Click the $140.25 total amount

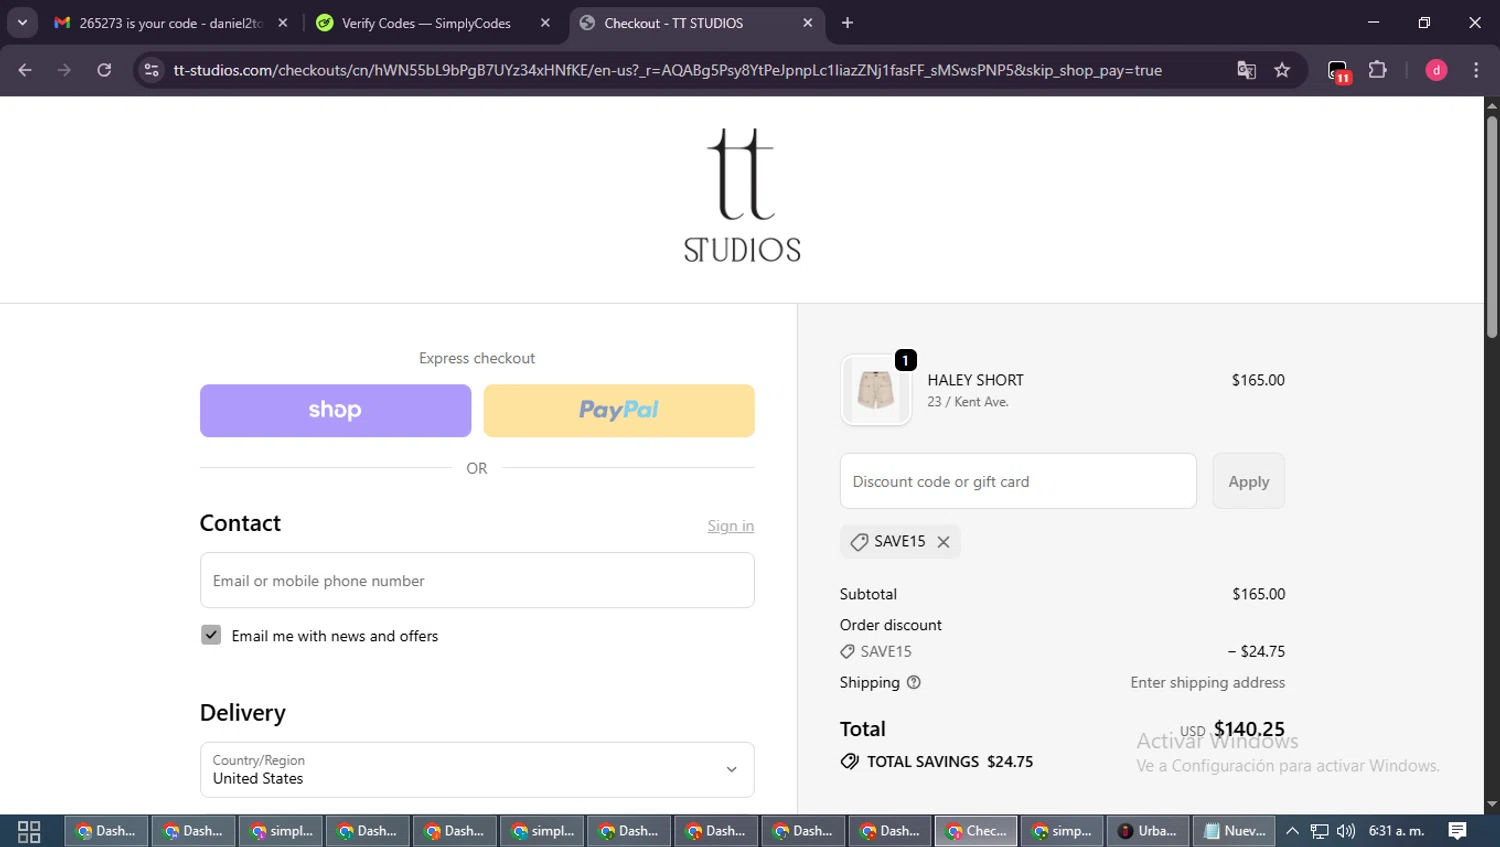point(1249,729)
